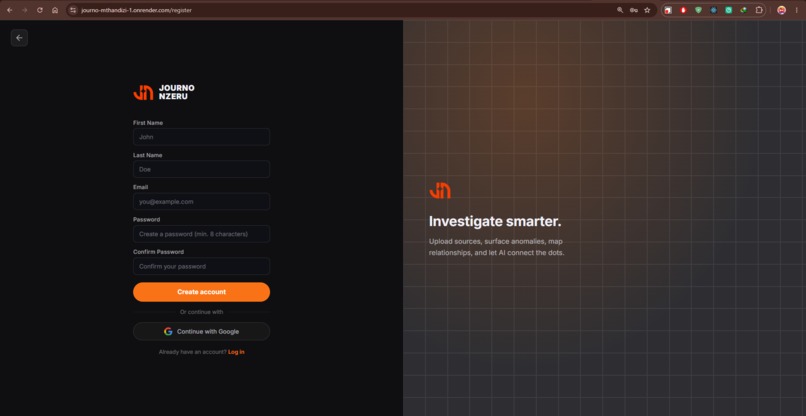Follow the Log in link
The image size is (806, 416).
point(236,352)
